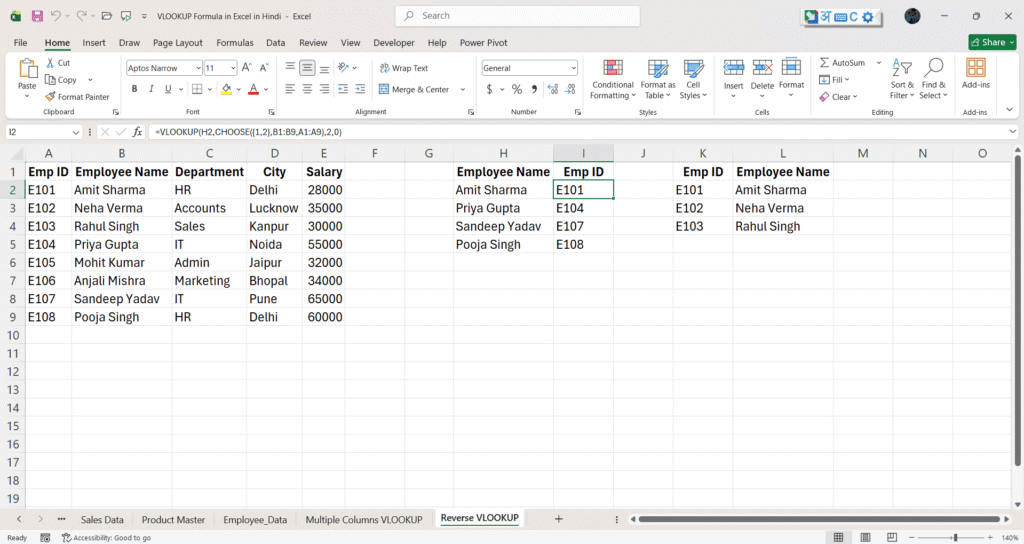Click the Center horizontal alignment icon
The image size is (1024, 544).
click(308, 89)
